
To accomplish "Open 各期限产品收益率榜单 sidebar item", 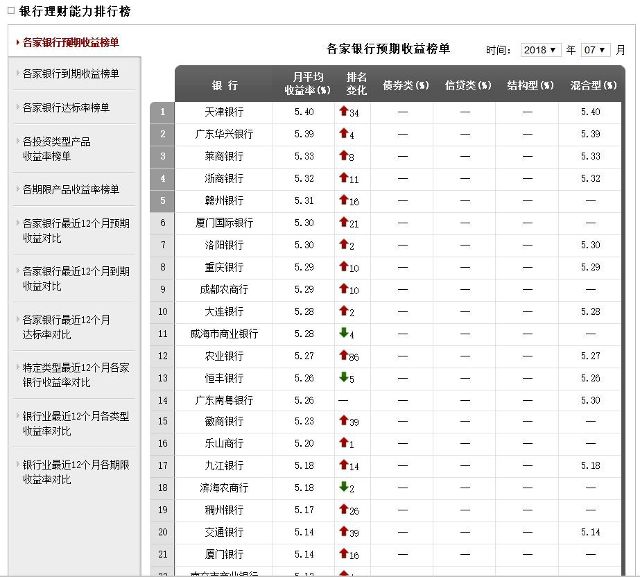I will coord(71,189).
